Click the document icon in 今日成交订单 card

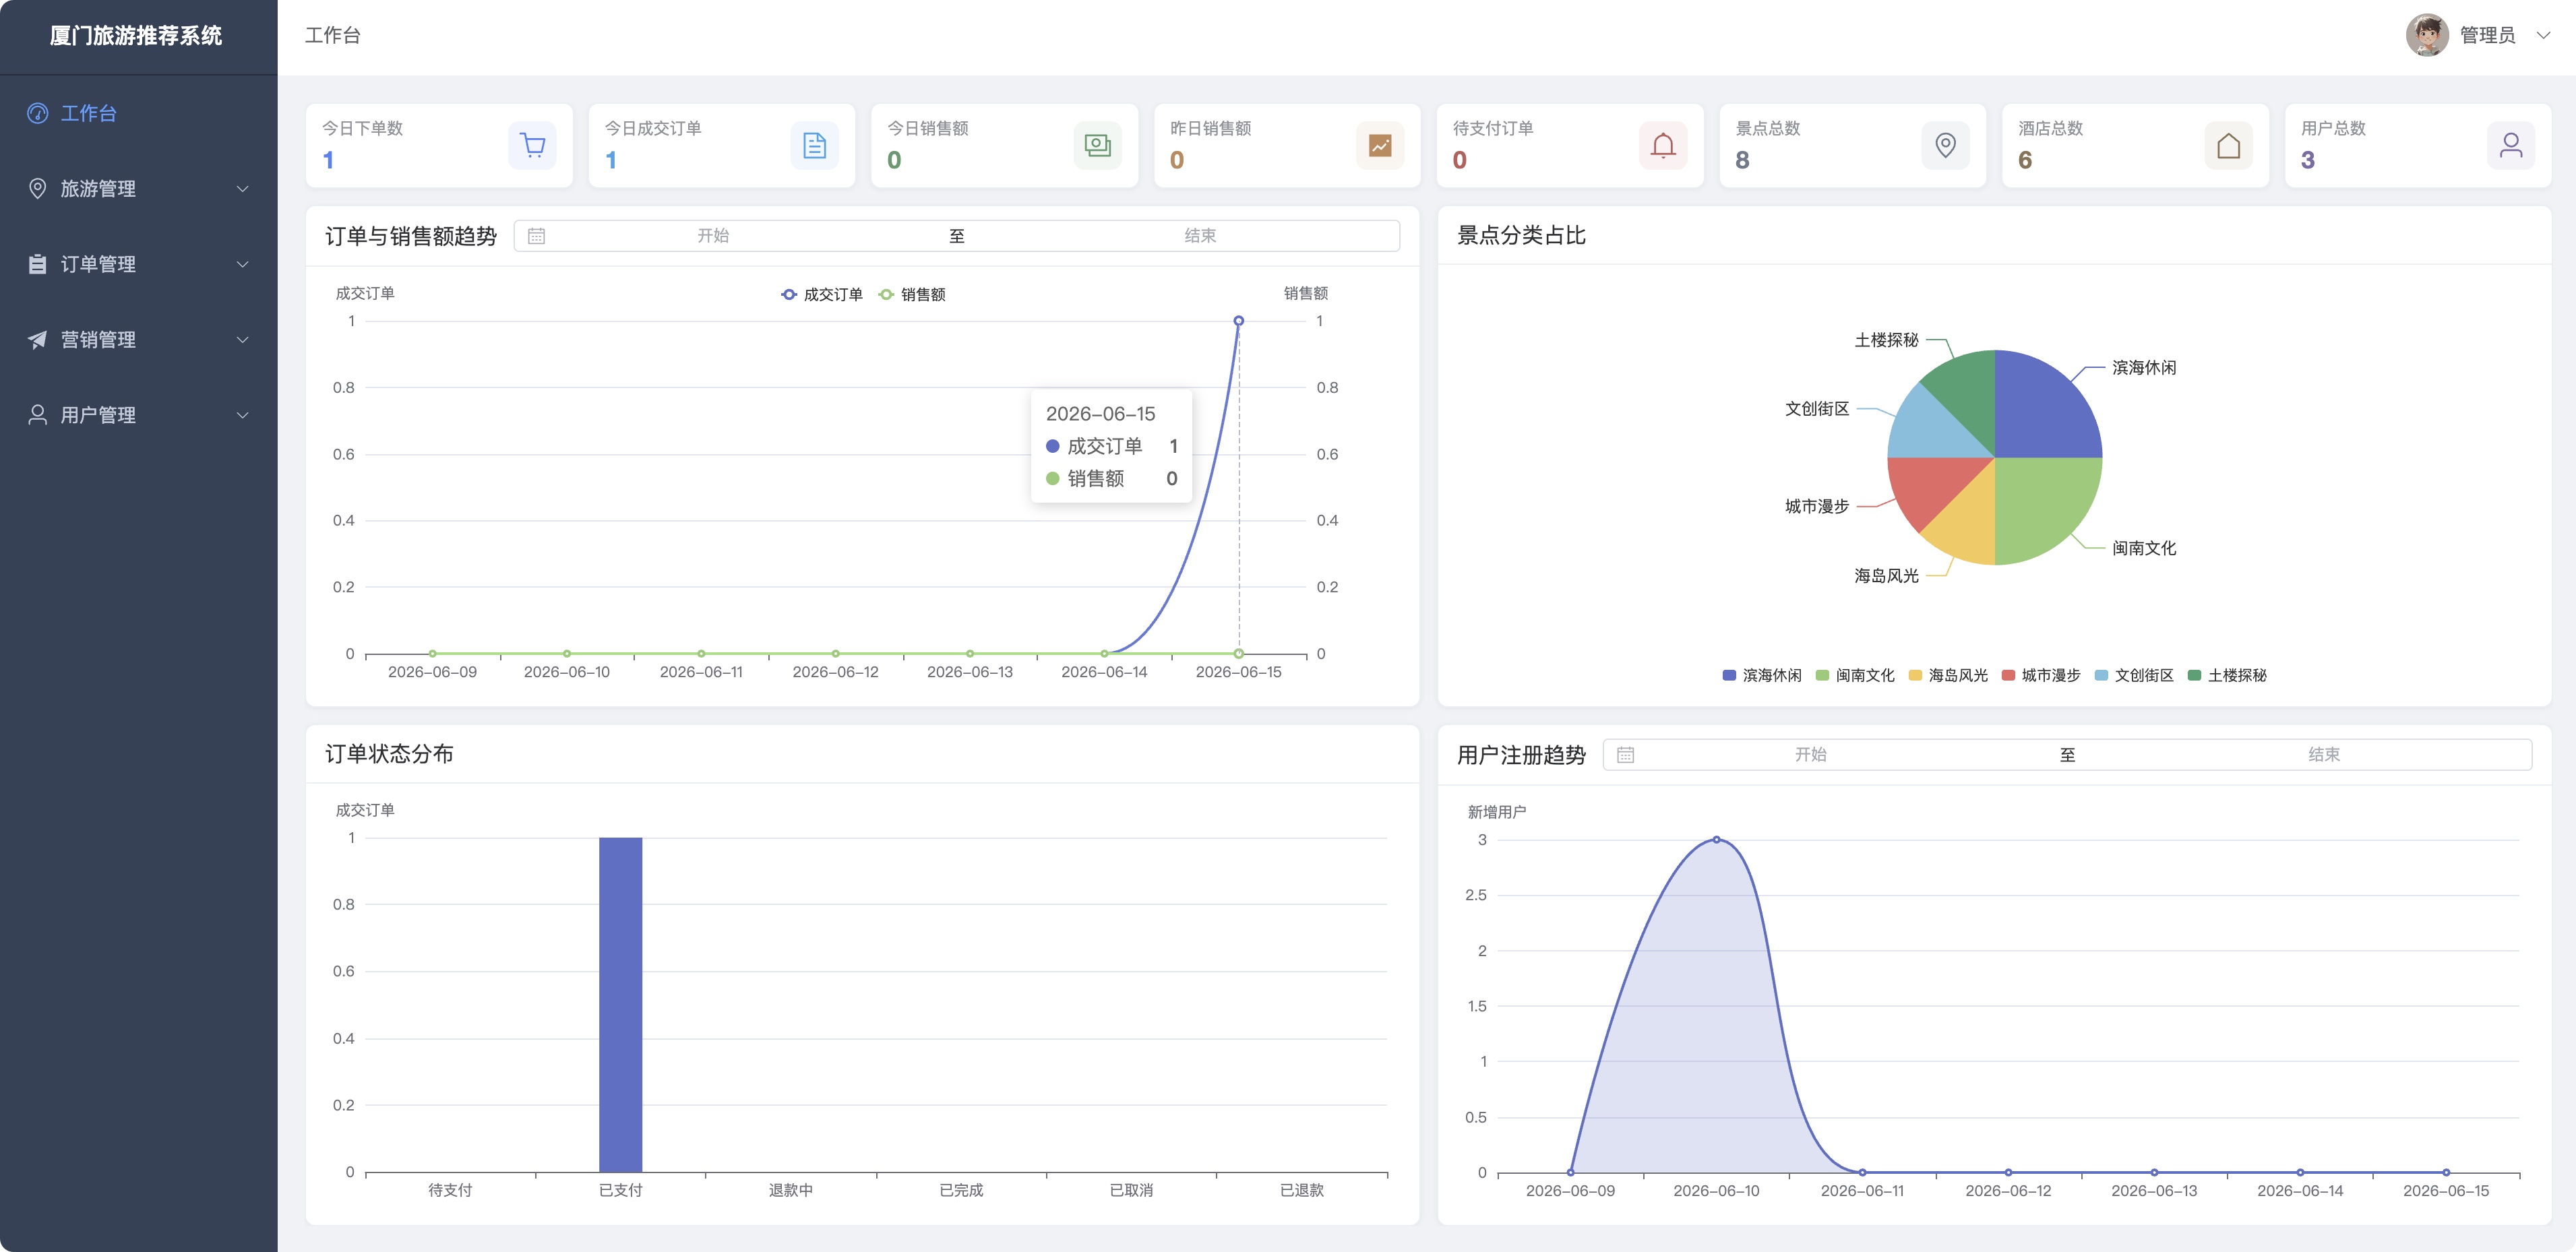(x=815, y=146)
